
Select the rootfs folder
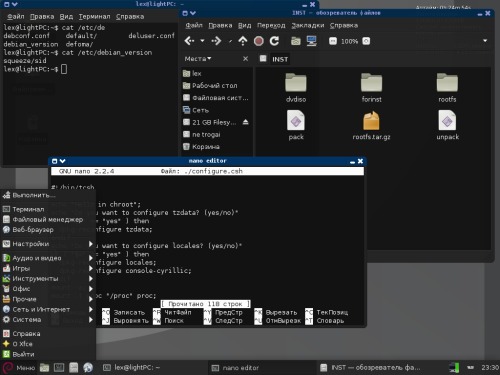(447, 87)
